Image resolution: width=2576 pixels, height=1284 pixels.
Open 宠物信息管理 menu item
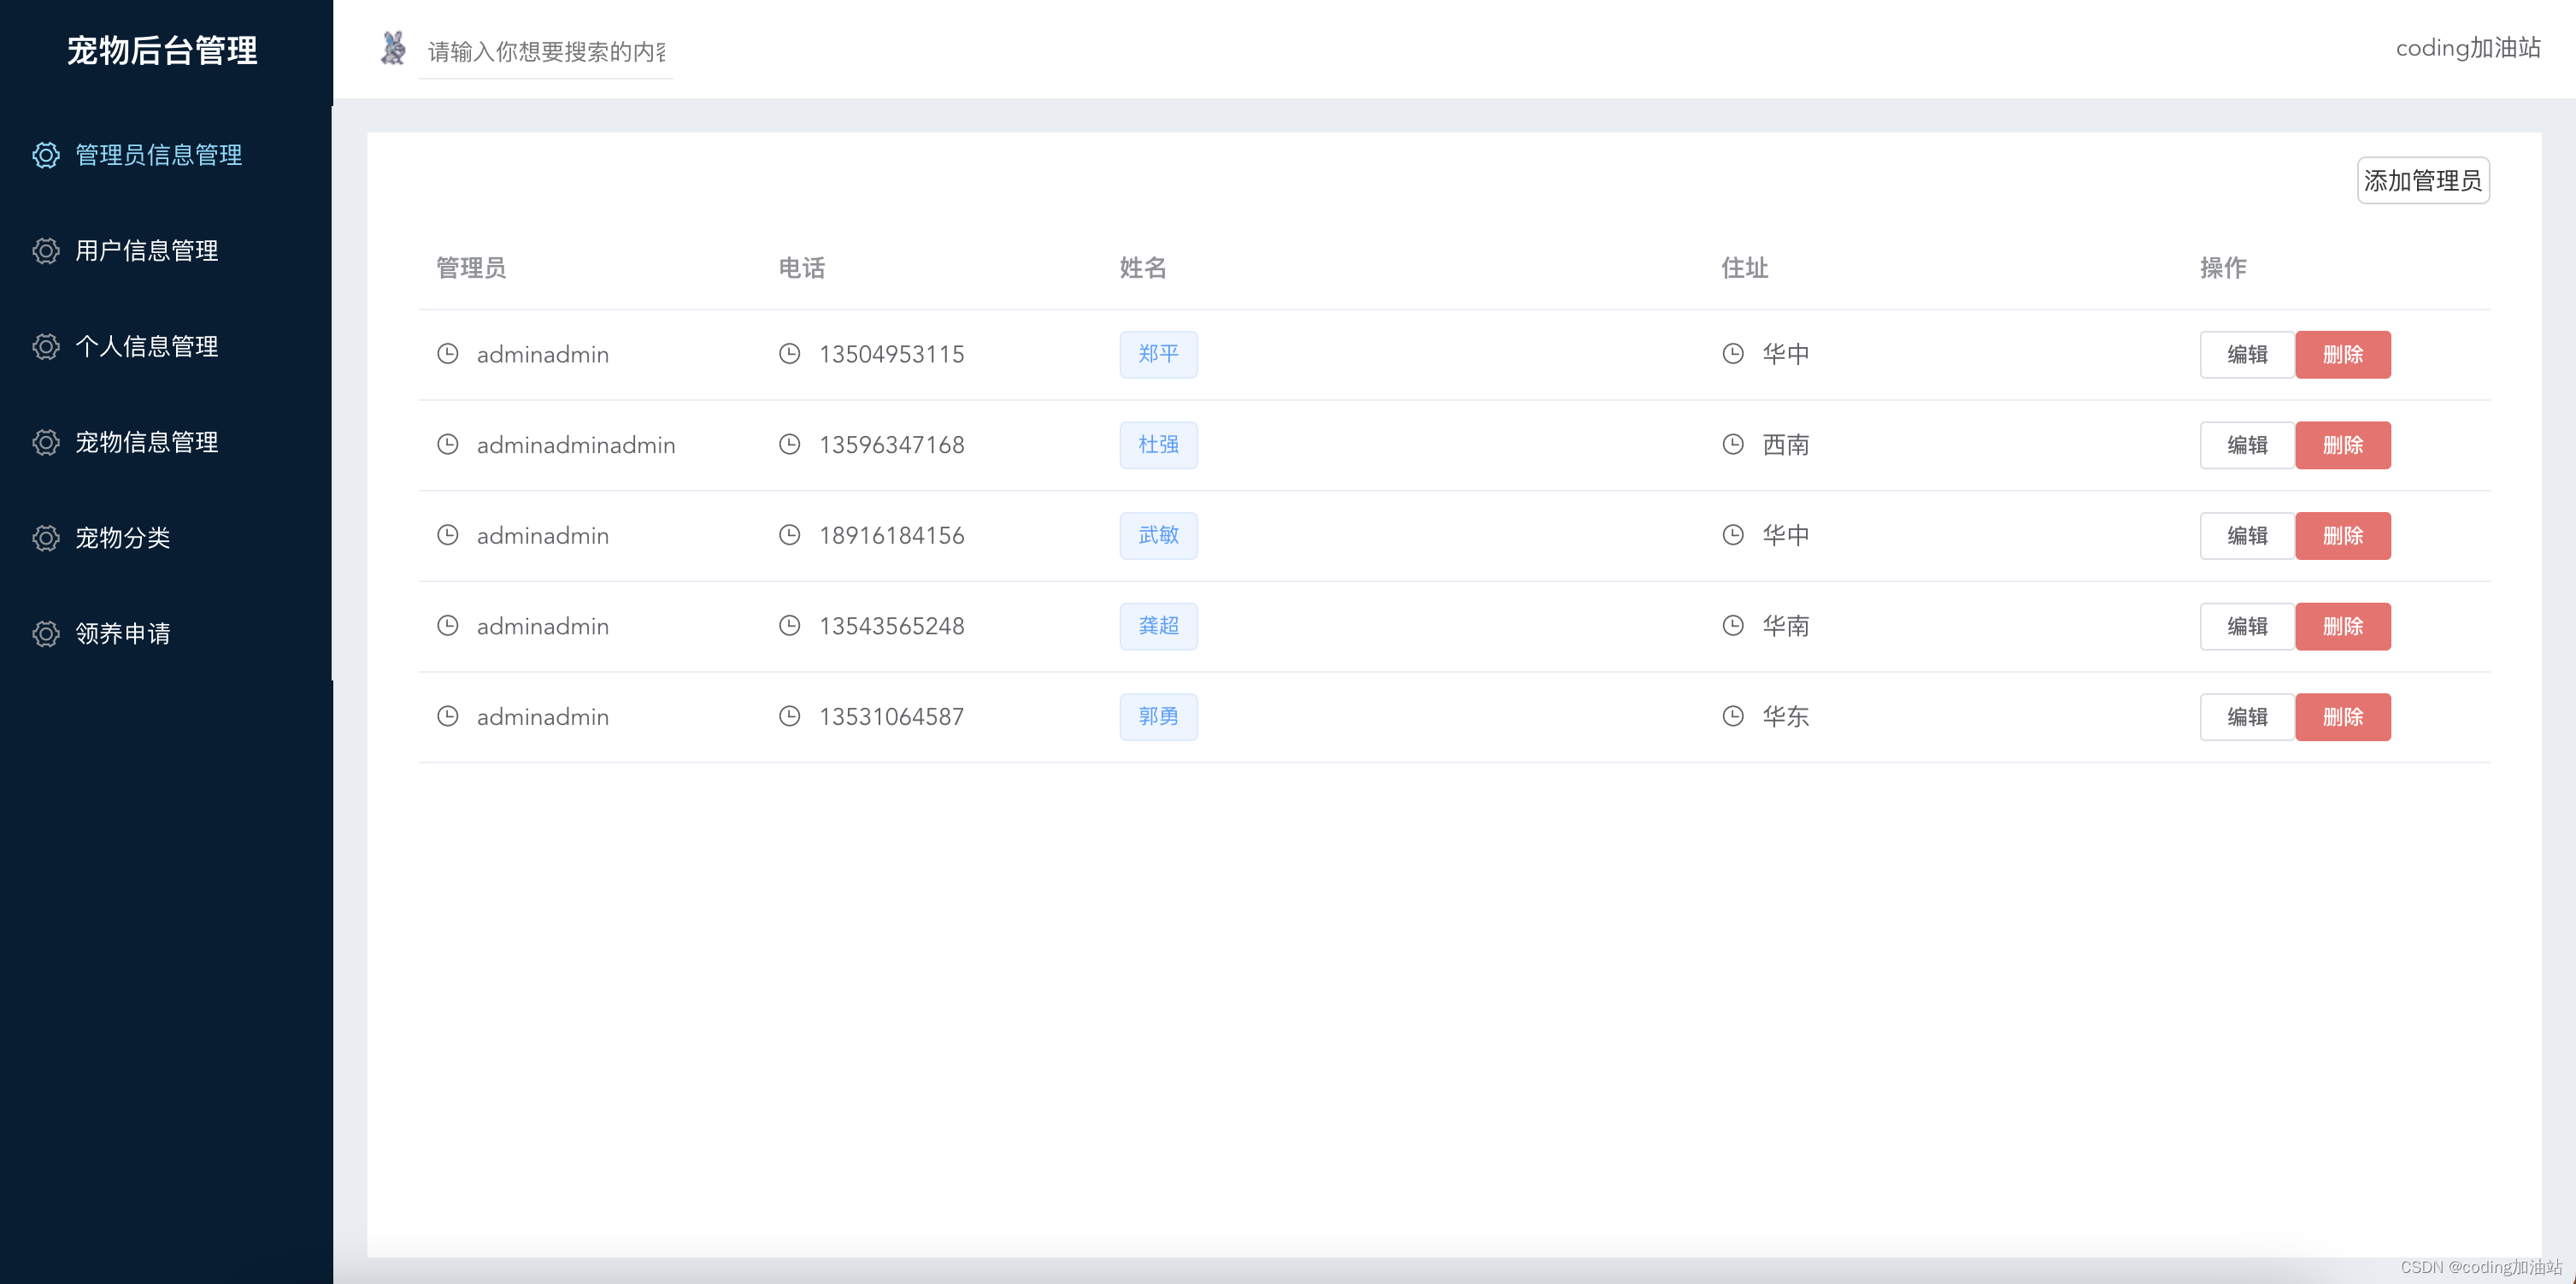(147, 442)
